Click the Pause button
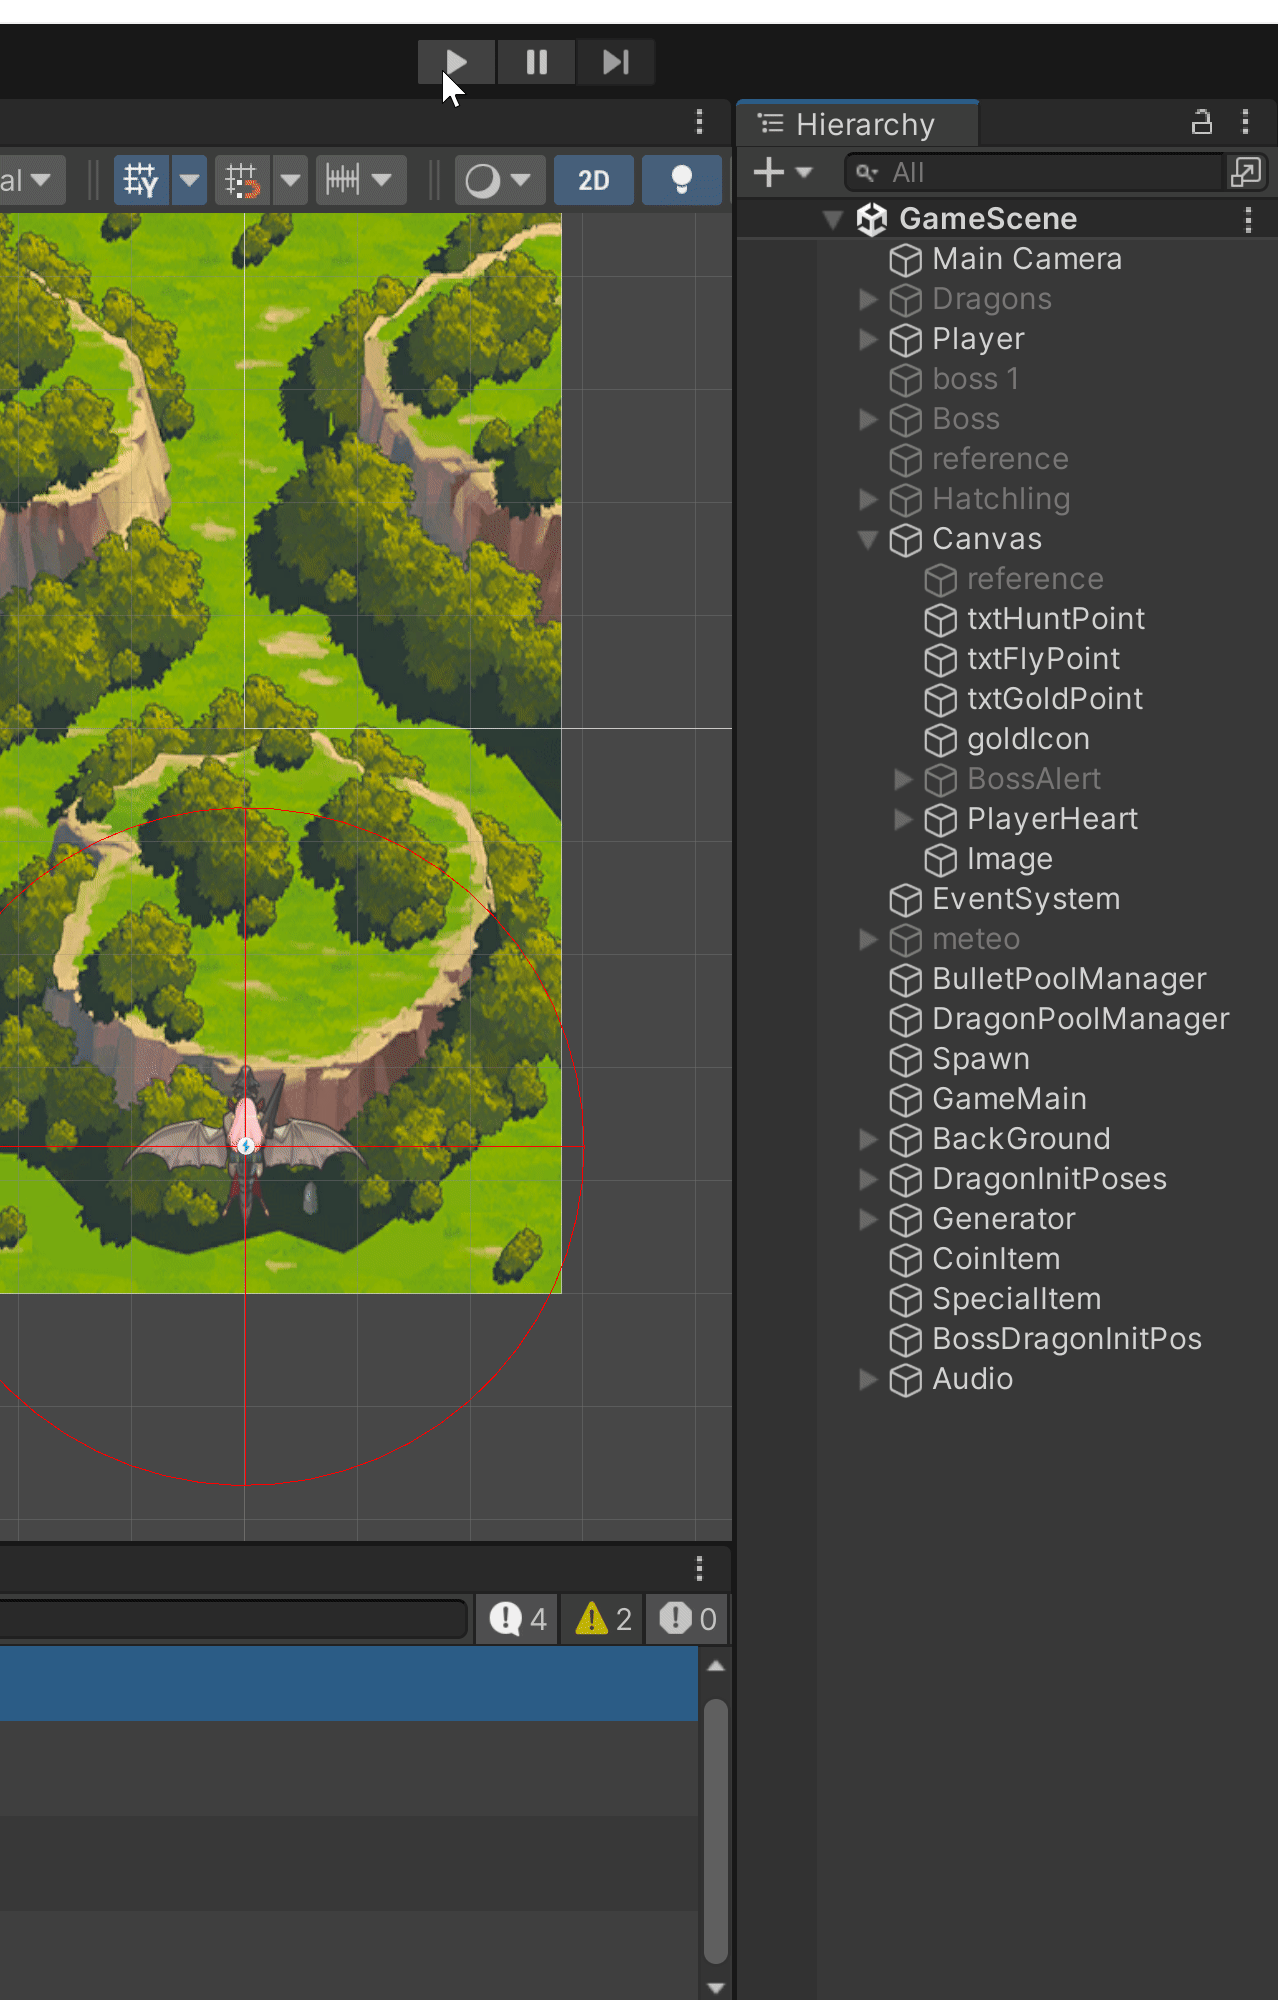The image size is (1278, 2000). tap(536, 63)
